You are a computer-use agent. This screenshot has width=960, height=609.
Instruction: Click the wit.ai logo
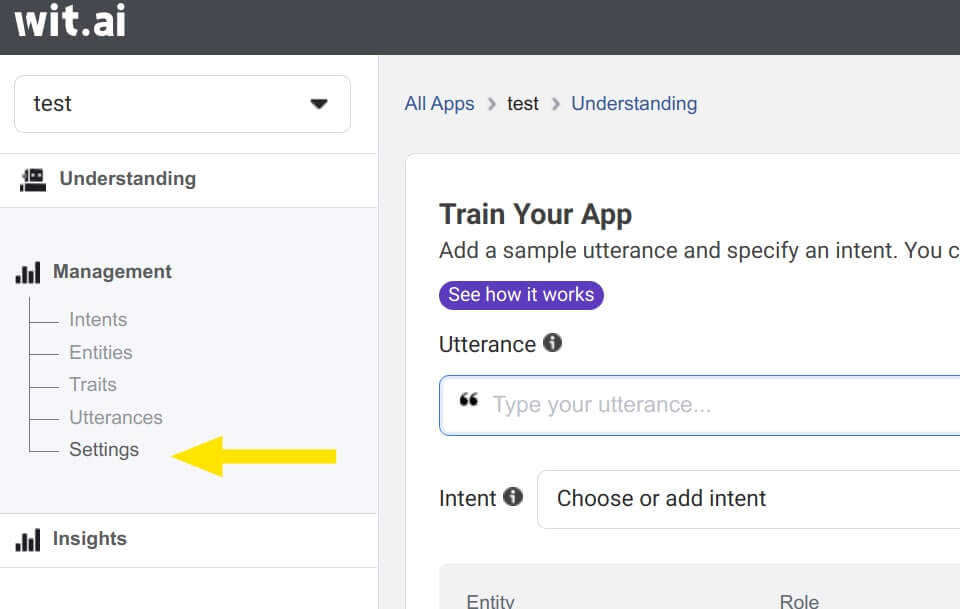coord(70,20)
